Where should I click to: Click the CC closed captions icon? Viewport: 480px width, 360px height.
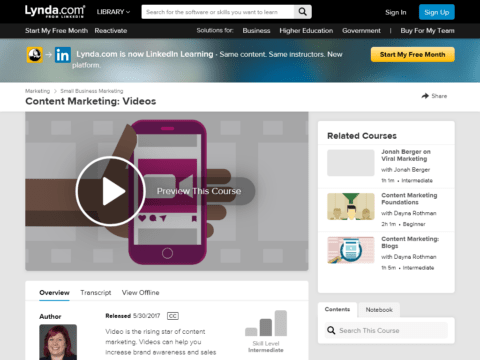pos(173,316)
